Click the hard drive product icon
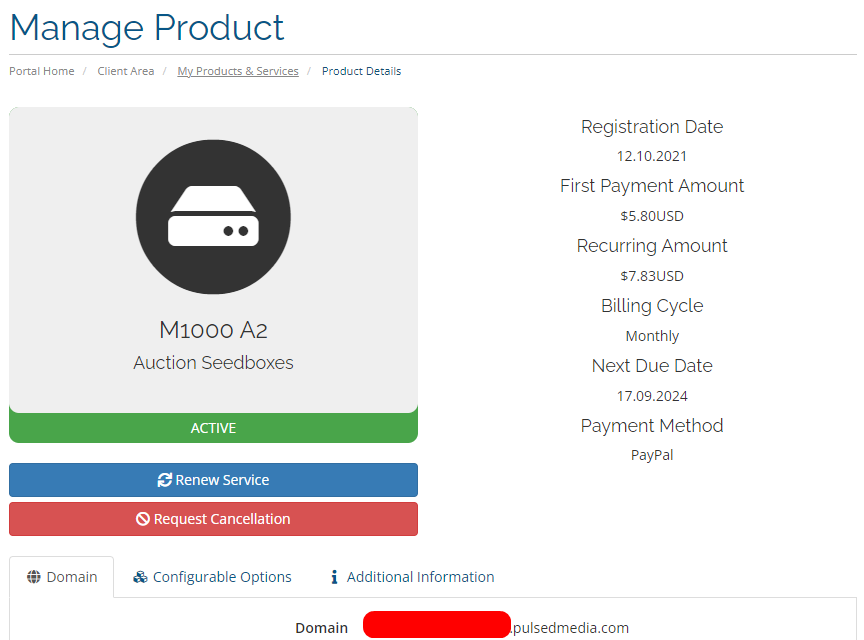 click(x=213, y=217)
